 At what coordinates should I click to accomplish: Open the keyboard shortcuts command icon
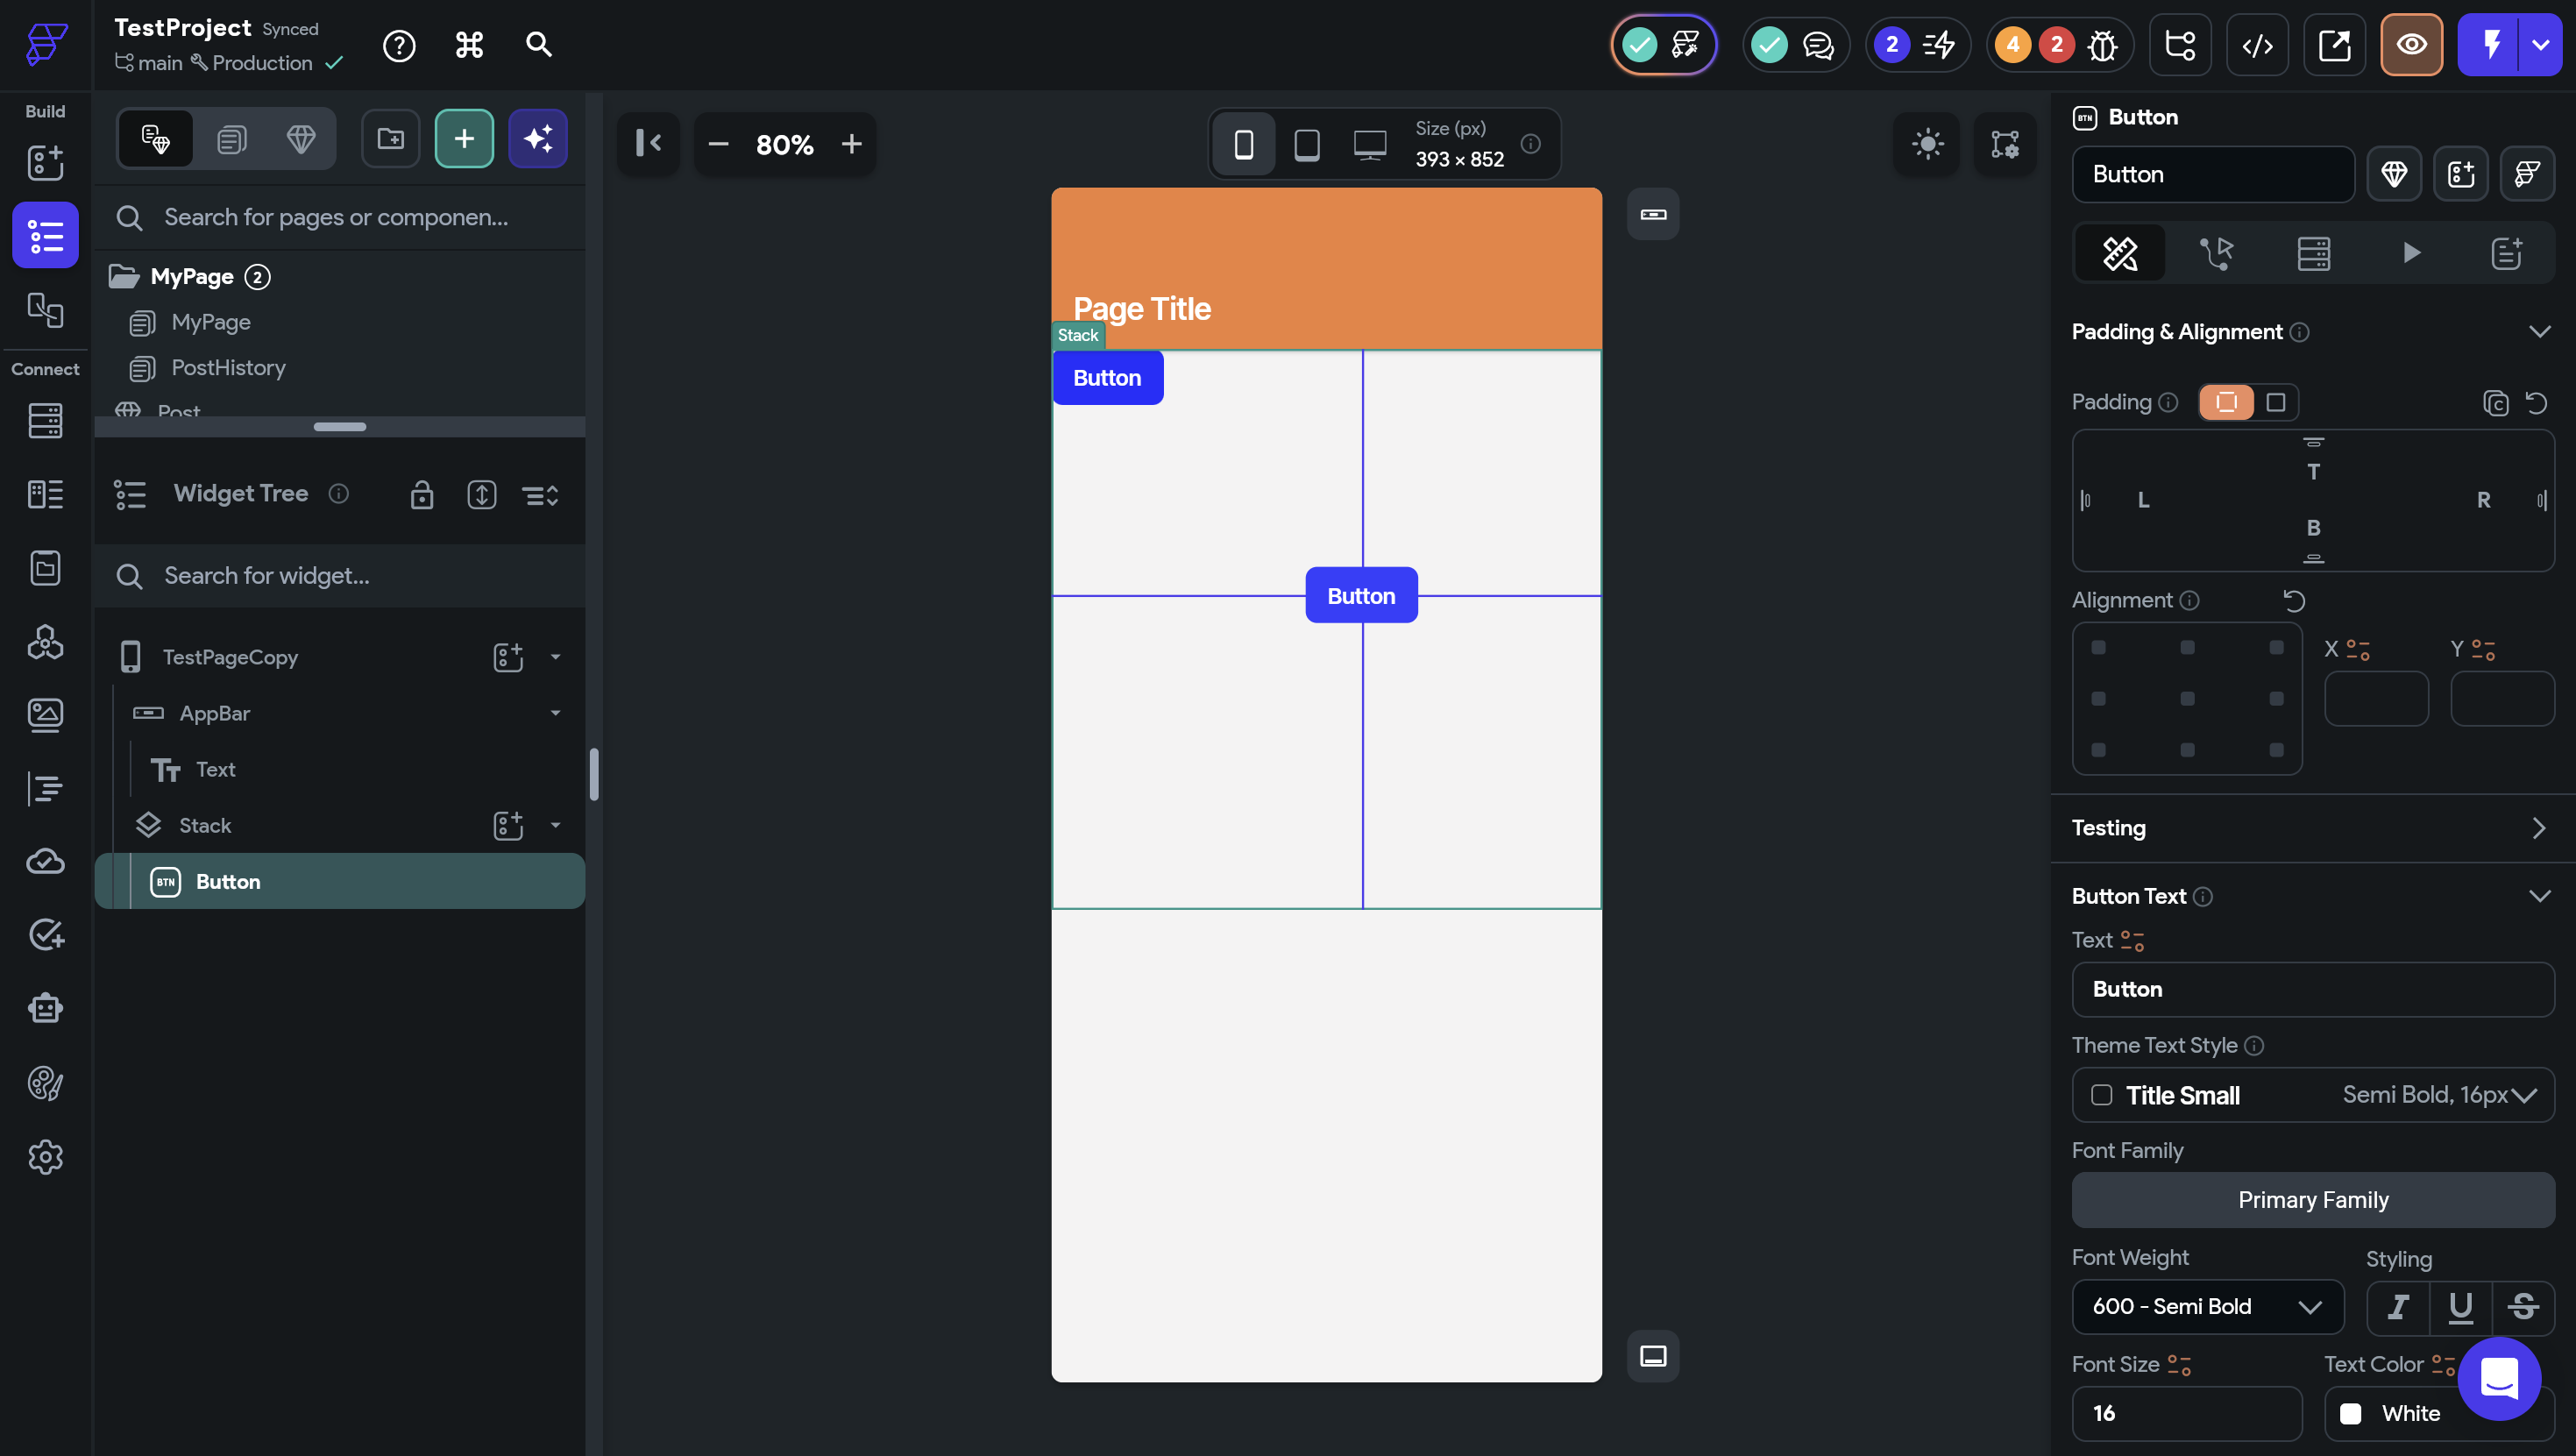469,45
